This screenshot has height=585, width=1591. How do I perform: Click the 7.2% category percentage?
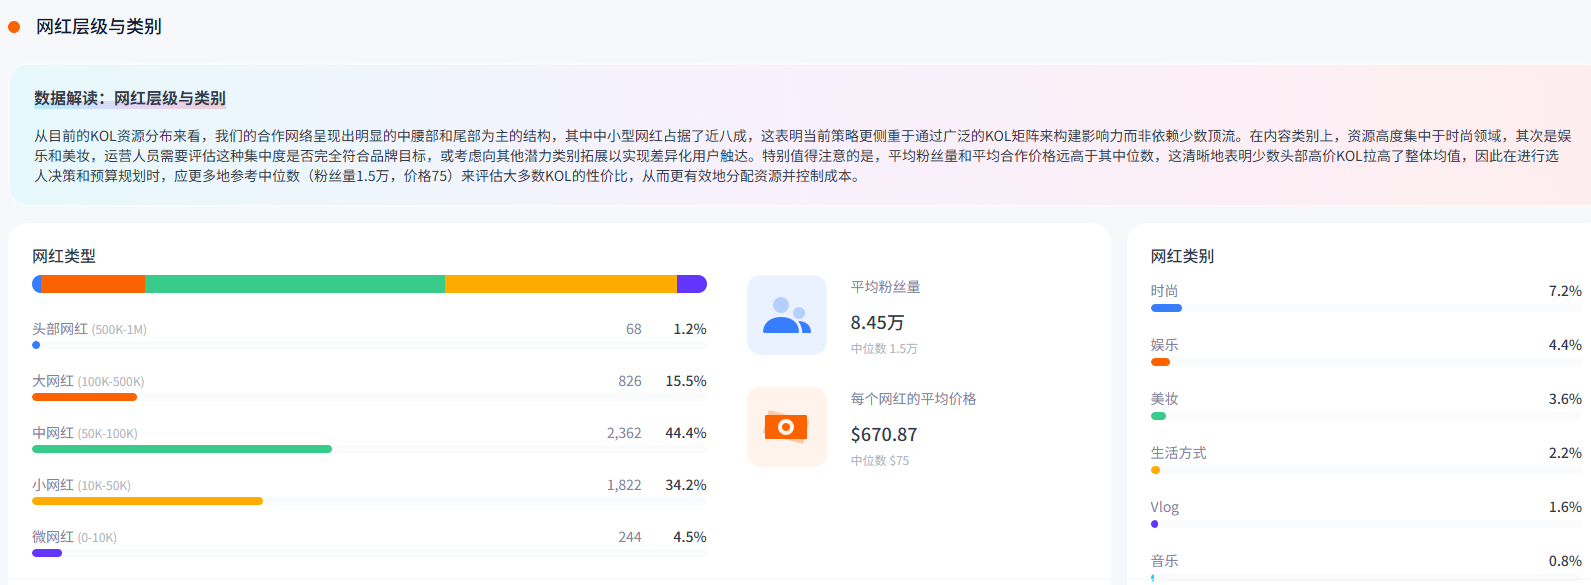[1565, 291]
